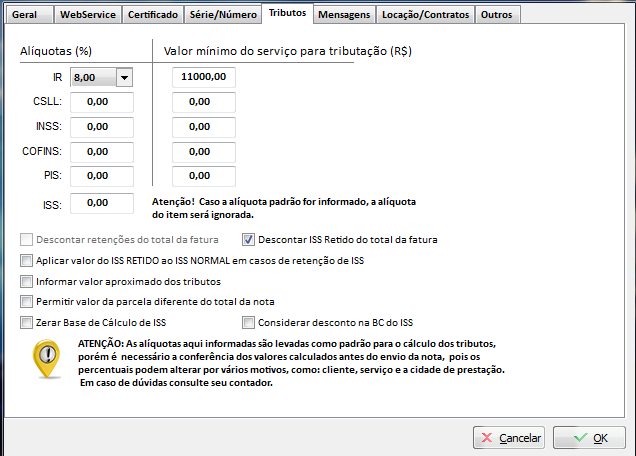Click the yellow warning attention icon
This screenshot has height=456, width=636.
(x=44, y=360)
